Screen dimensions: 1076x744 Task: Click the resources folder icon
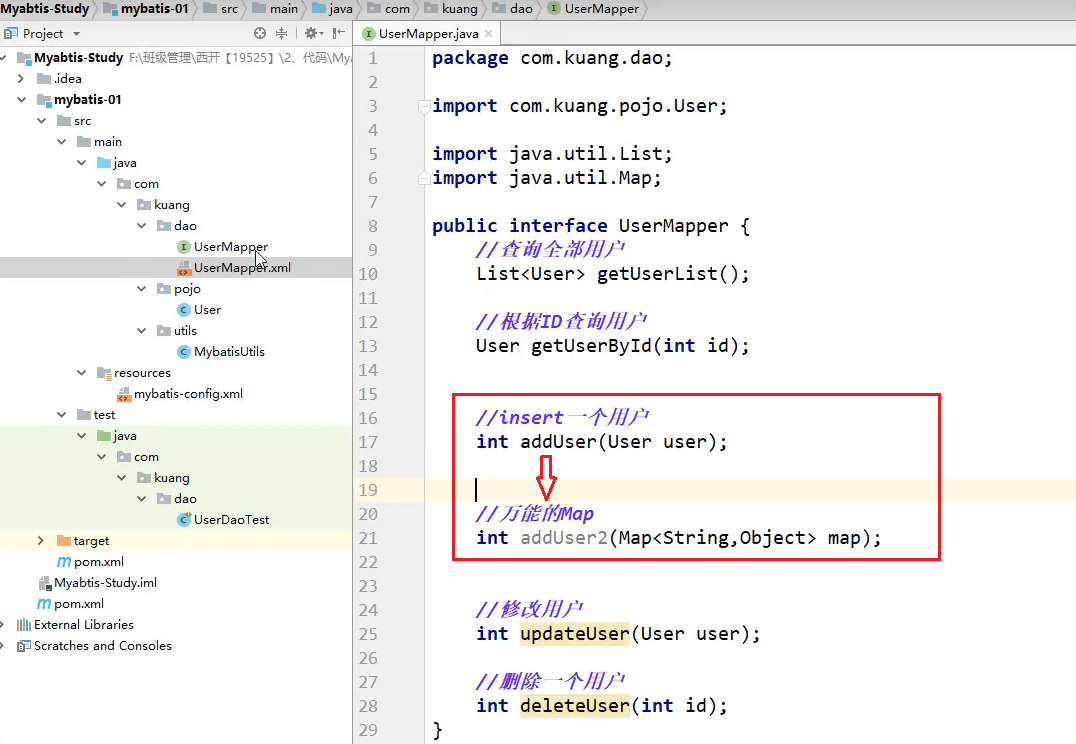(x=104, y=373)
